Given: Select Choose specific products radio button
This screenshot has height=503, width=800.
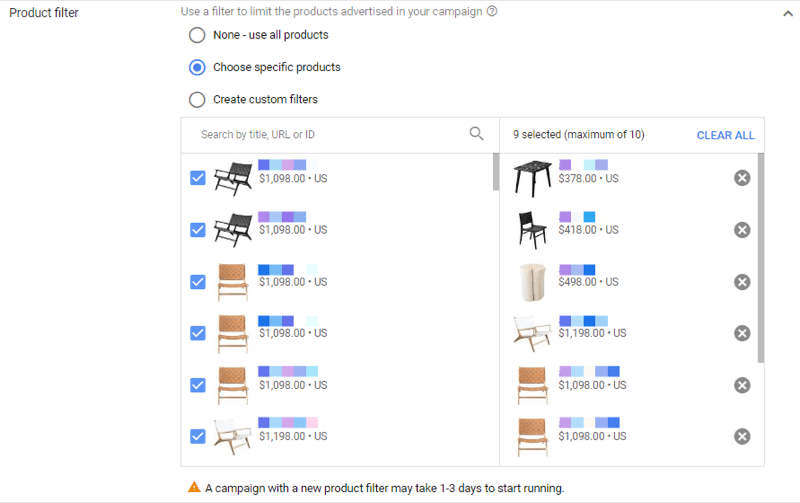Looking at the screenshot, I should point(197,67).
